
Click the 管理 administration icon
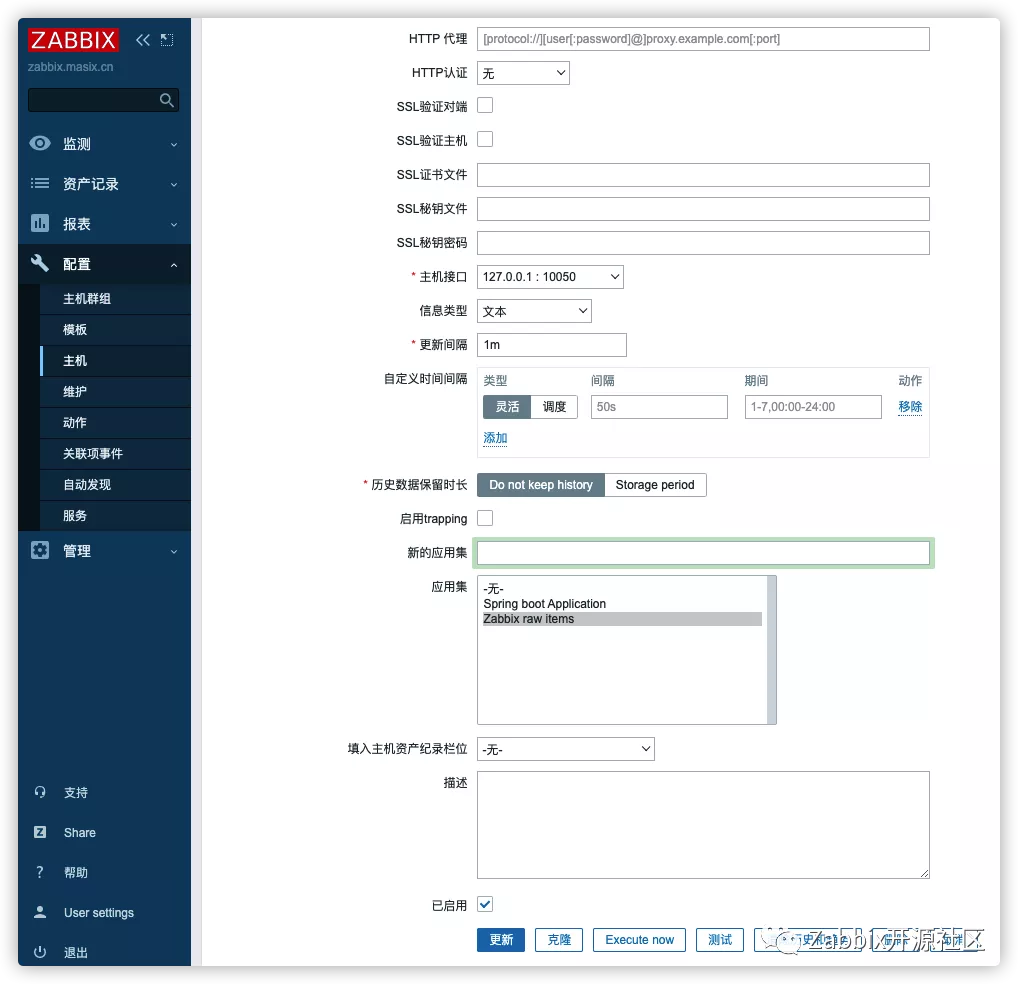pyautogui.click(x=39, y=550)
